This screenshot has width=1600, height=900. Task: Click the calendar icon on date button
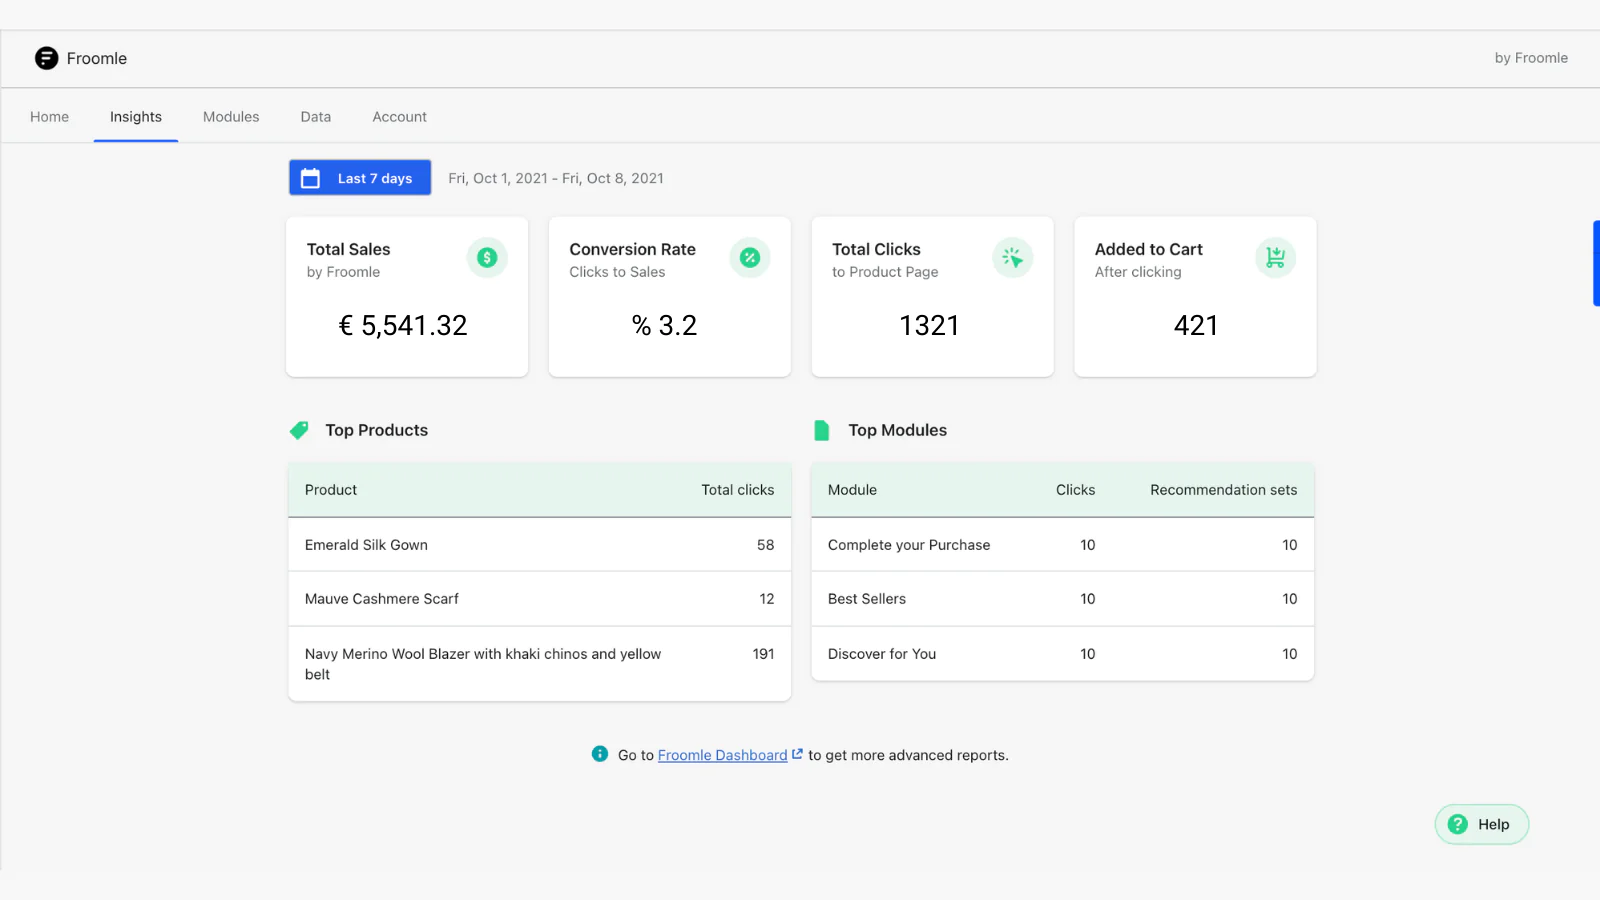[311, 178]
